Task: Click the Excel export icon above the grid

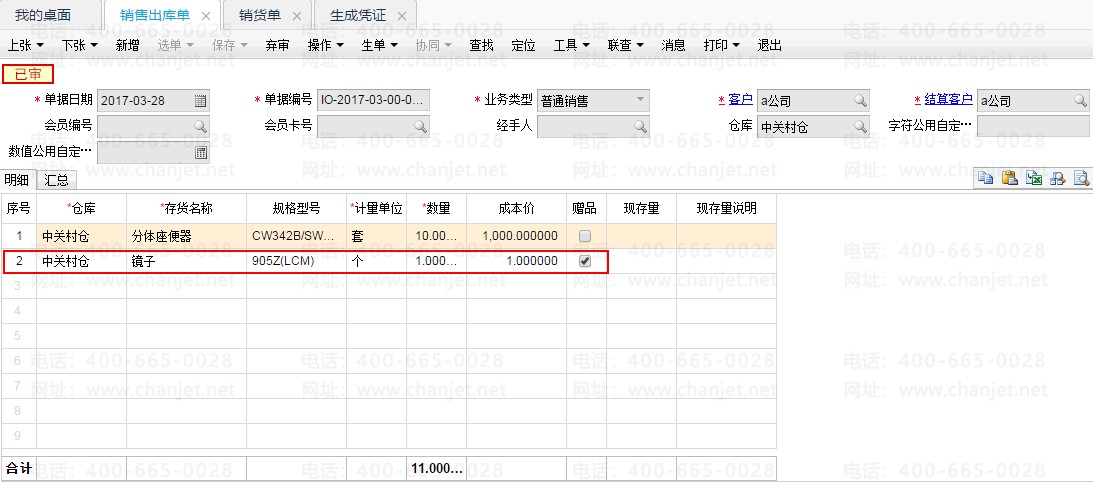Action: [1033, 178]
